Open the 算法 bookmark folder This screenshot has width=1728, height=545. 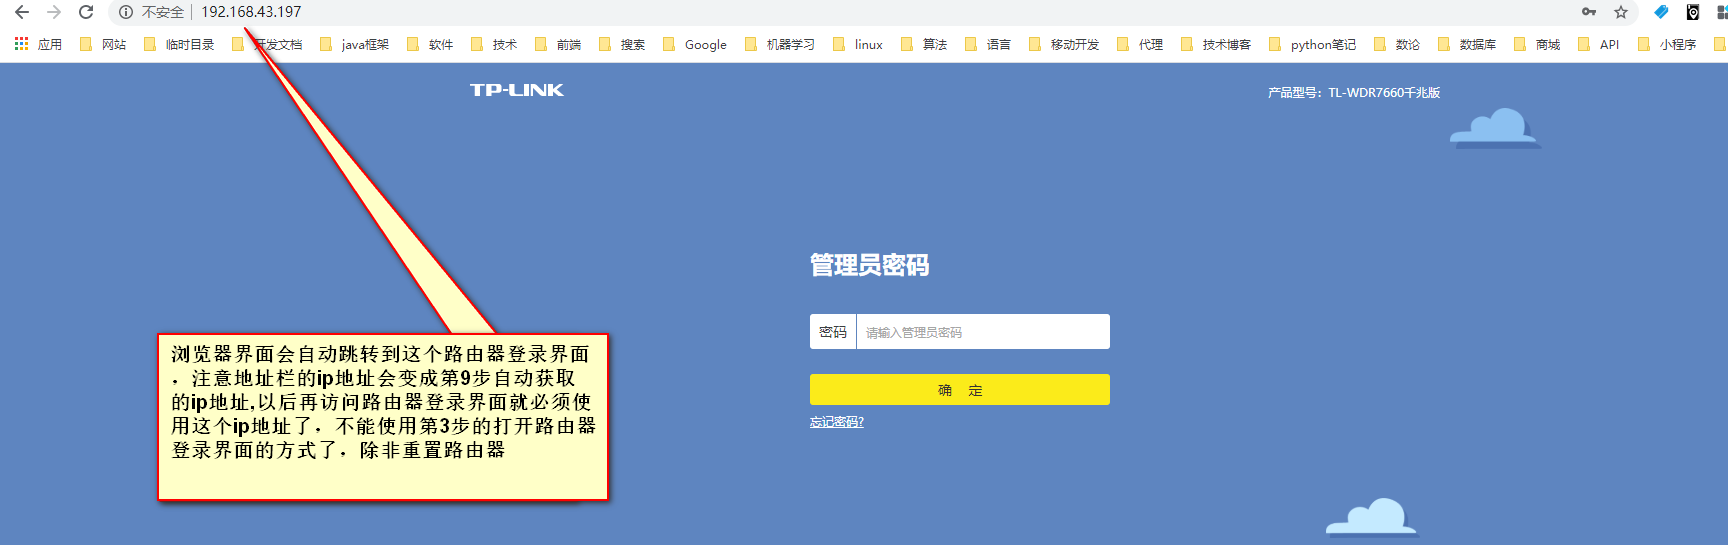pos(924,44)
